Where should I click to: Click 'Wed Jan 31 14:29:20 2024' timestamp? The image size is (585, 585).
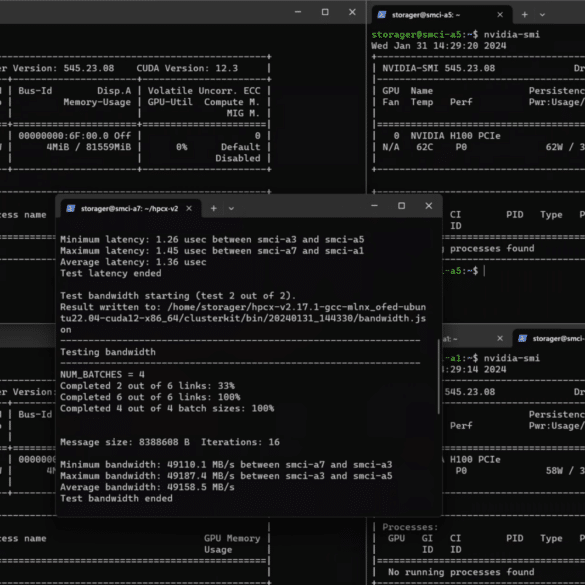[439, 46]
